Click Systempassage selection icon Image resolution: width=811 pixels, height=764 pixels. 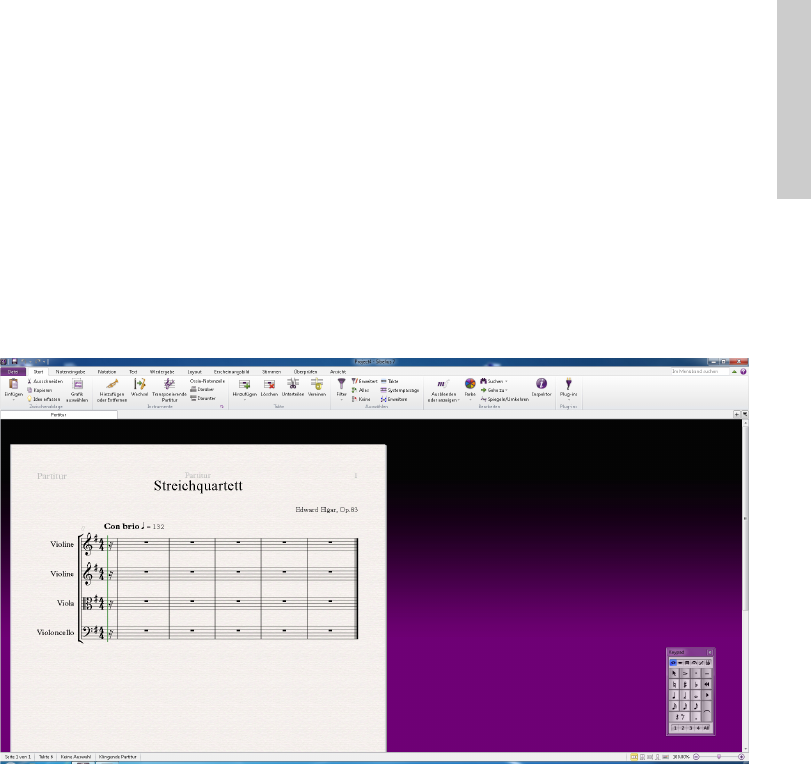[x=383, y=390]
